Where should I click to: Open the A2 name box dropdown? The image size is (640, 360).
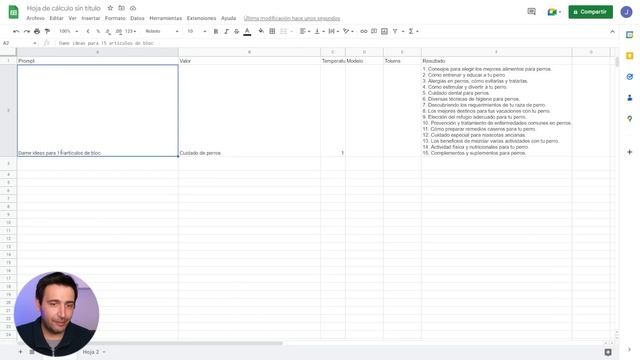35,43
